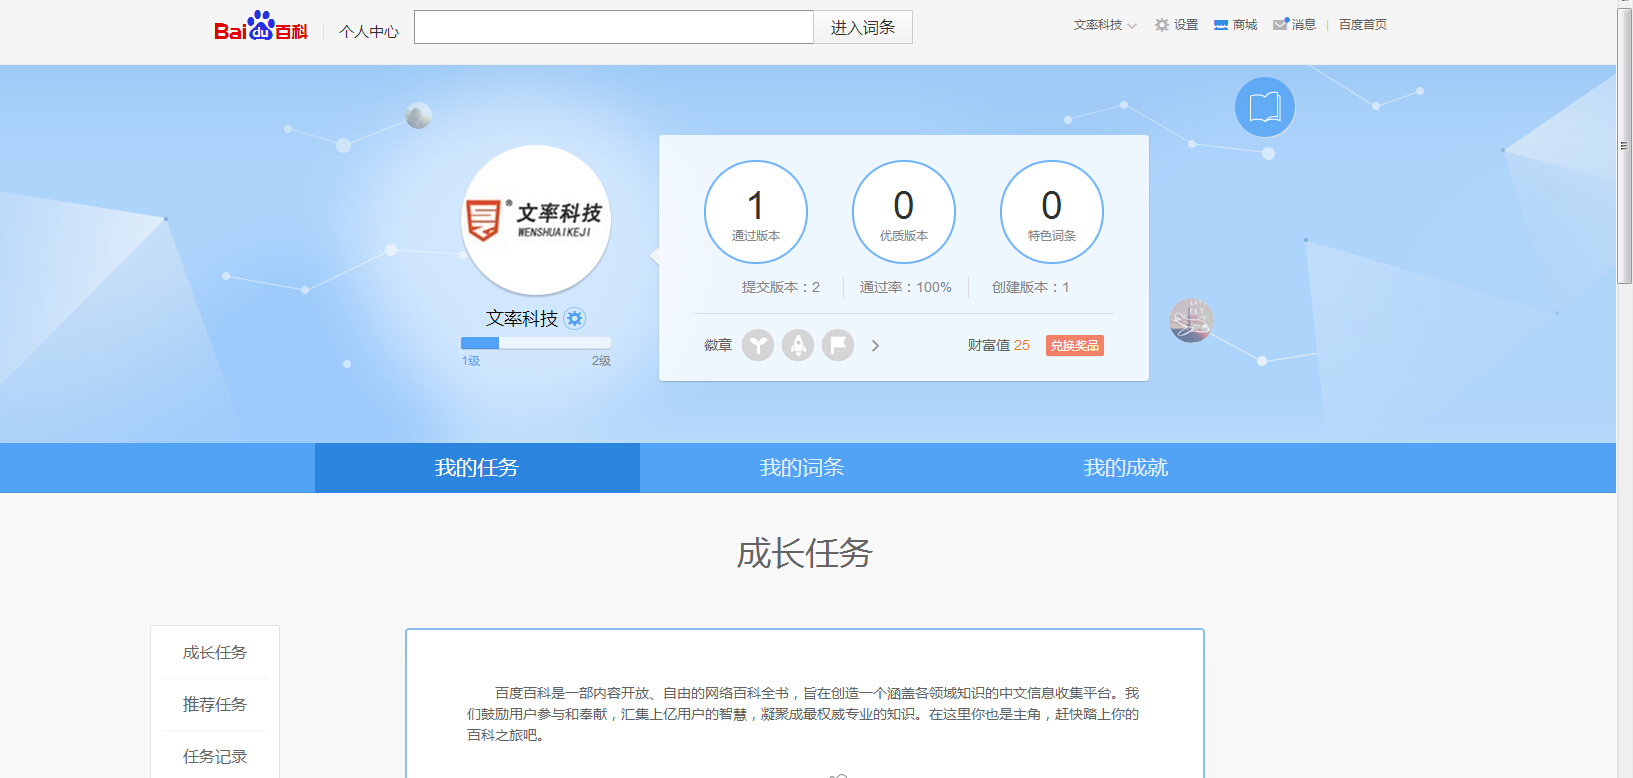Click the level progress bar under username

pos(536,343)
